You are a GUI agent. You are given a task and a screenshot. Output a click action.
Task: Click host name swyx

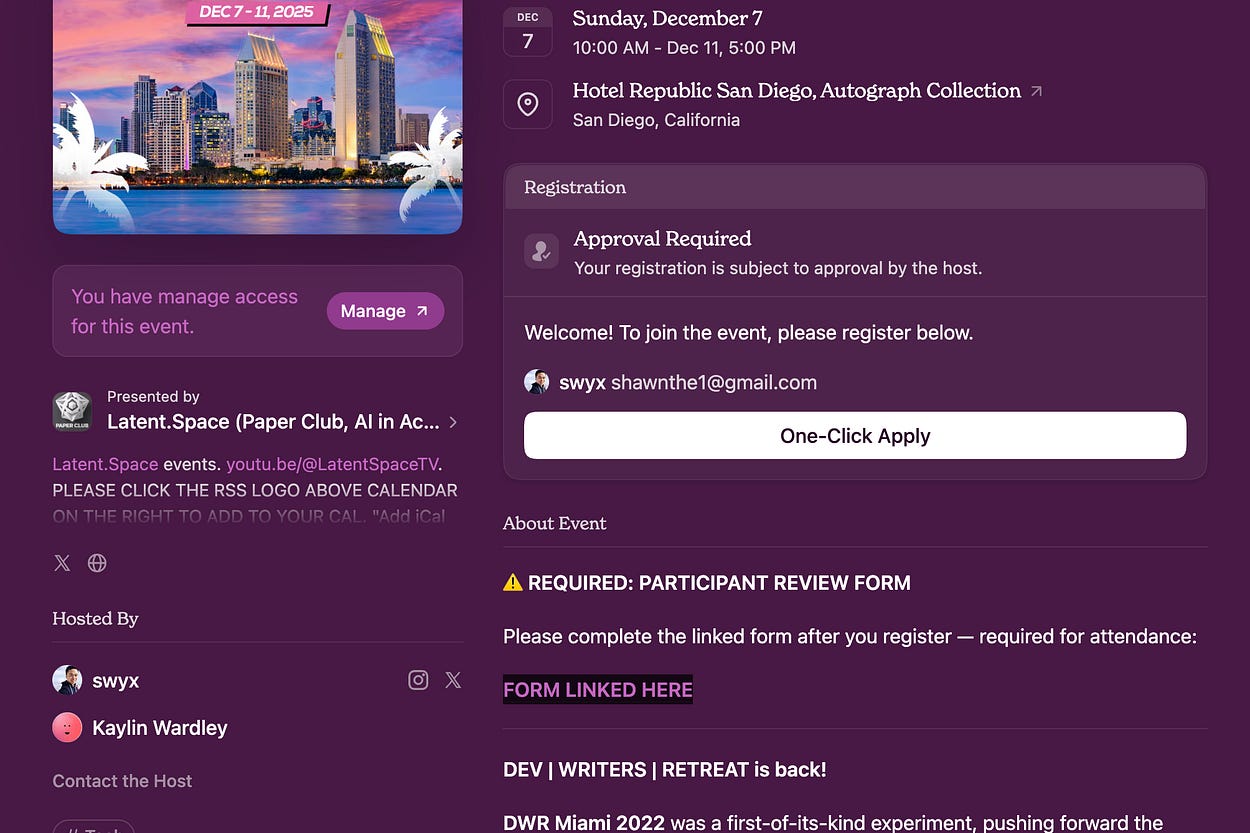point(116,681)
